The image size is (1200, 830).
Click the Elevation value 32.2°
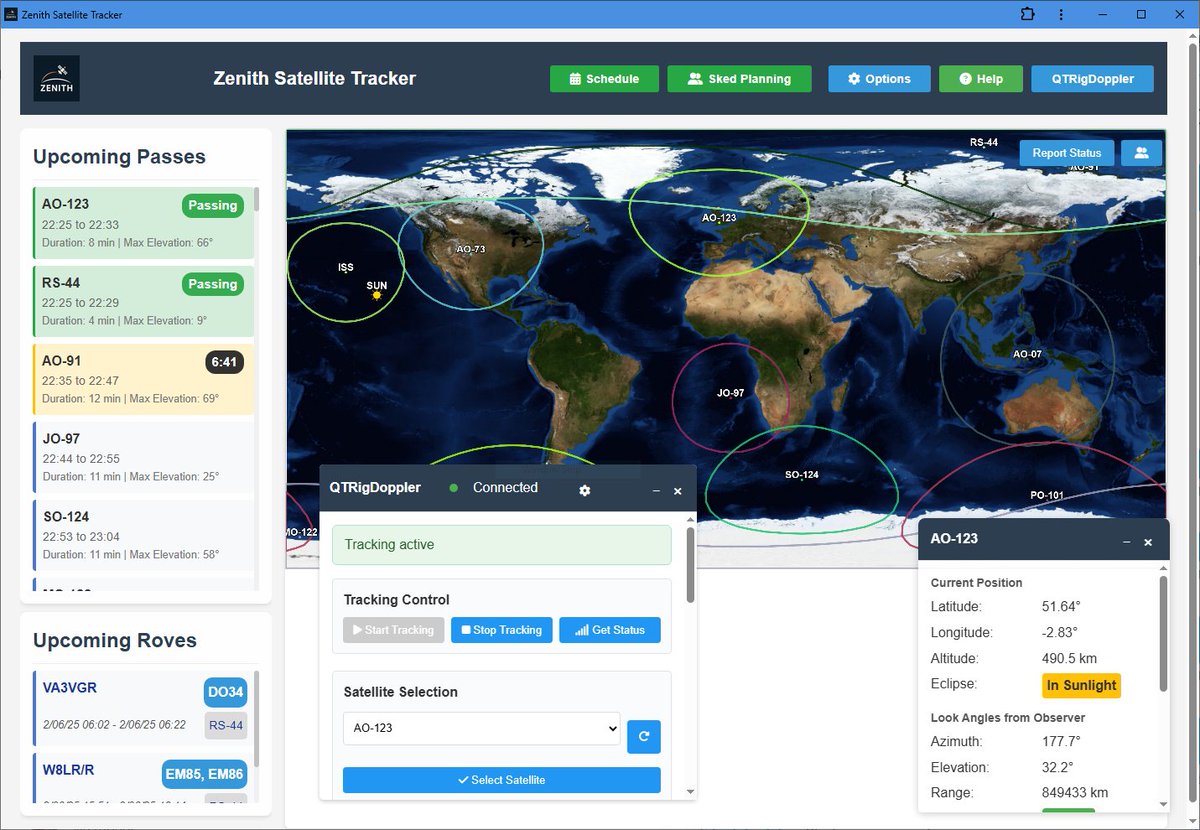pos(1057,768)
